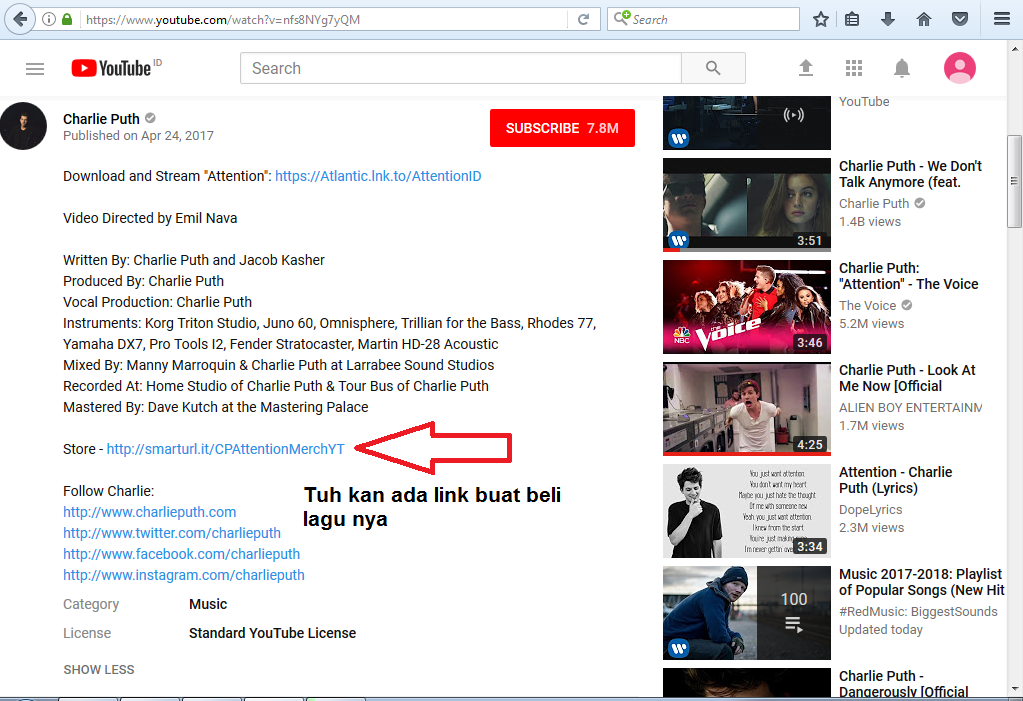
Task: Click the YouTube search input field
Action: point(461,68)
